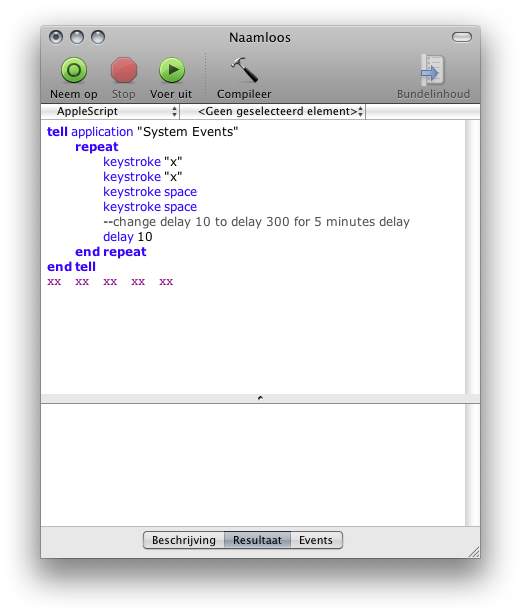
Task: Click the green Neem op record icon
Action: [74, 70]
